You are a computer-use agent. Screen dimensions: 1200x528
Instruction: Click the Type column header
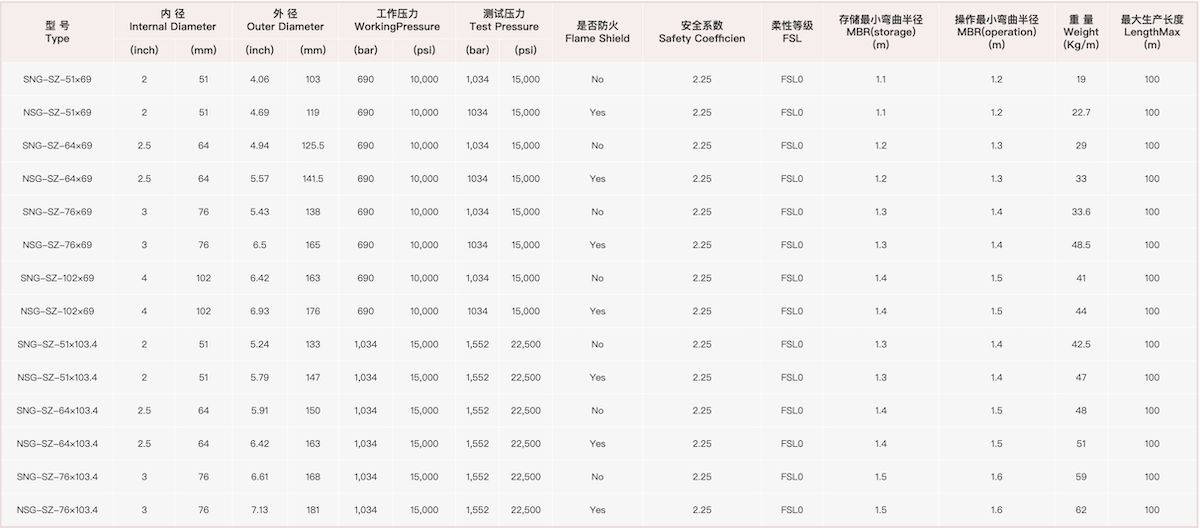(x=57, y=31)
